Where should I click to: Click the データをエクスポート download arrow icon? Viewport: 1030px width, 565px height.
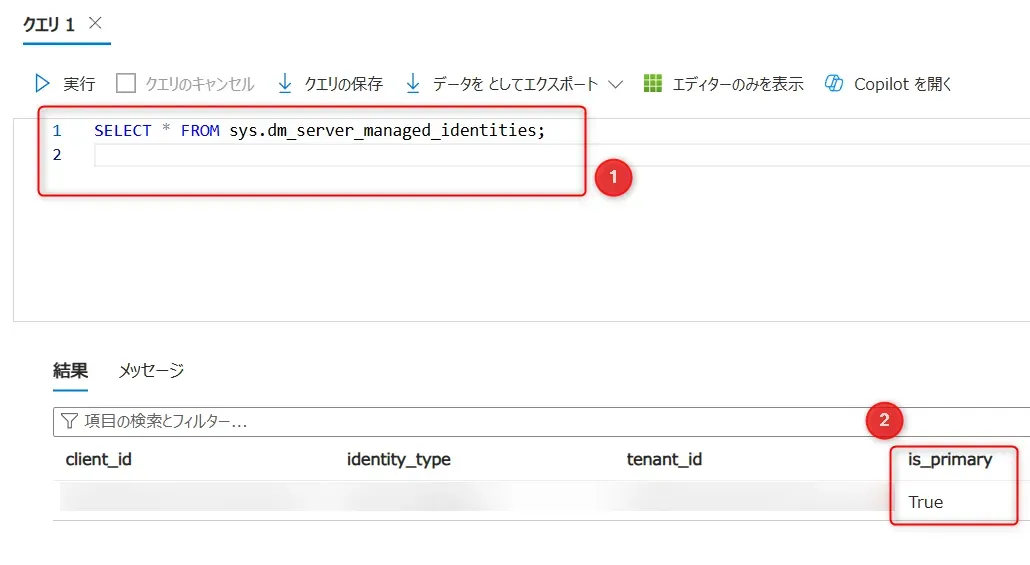click(x=413, y=83)
